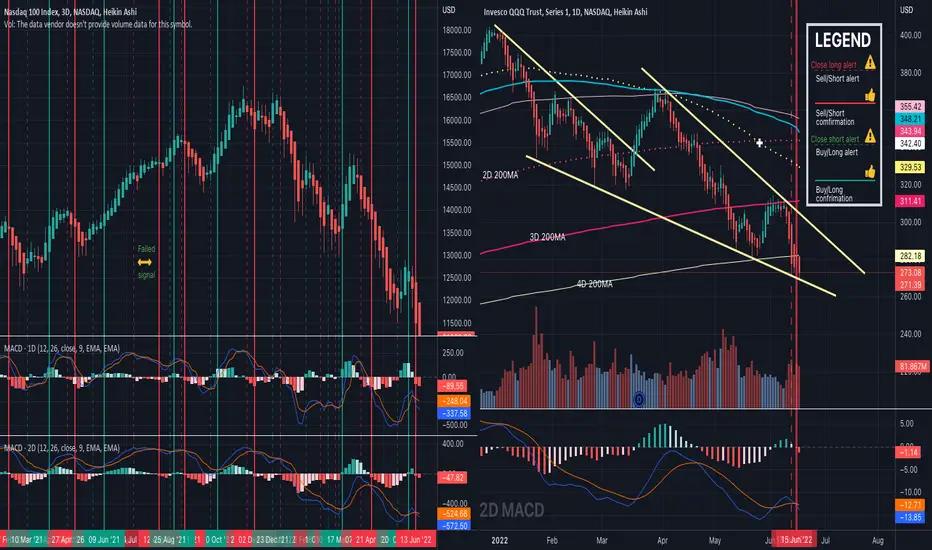Click the warning icon beside Close long alert
This screenshot has height=550, width=932.
(870, 62)
